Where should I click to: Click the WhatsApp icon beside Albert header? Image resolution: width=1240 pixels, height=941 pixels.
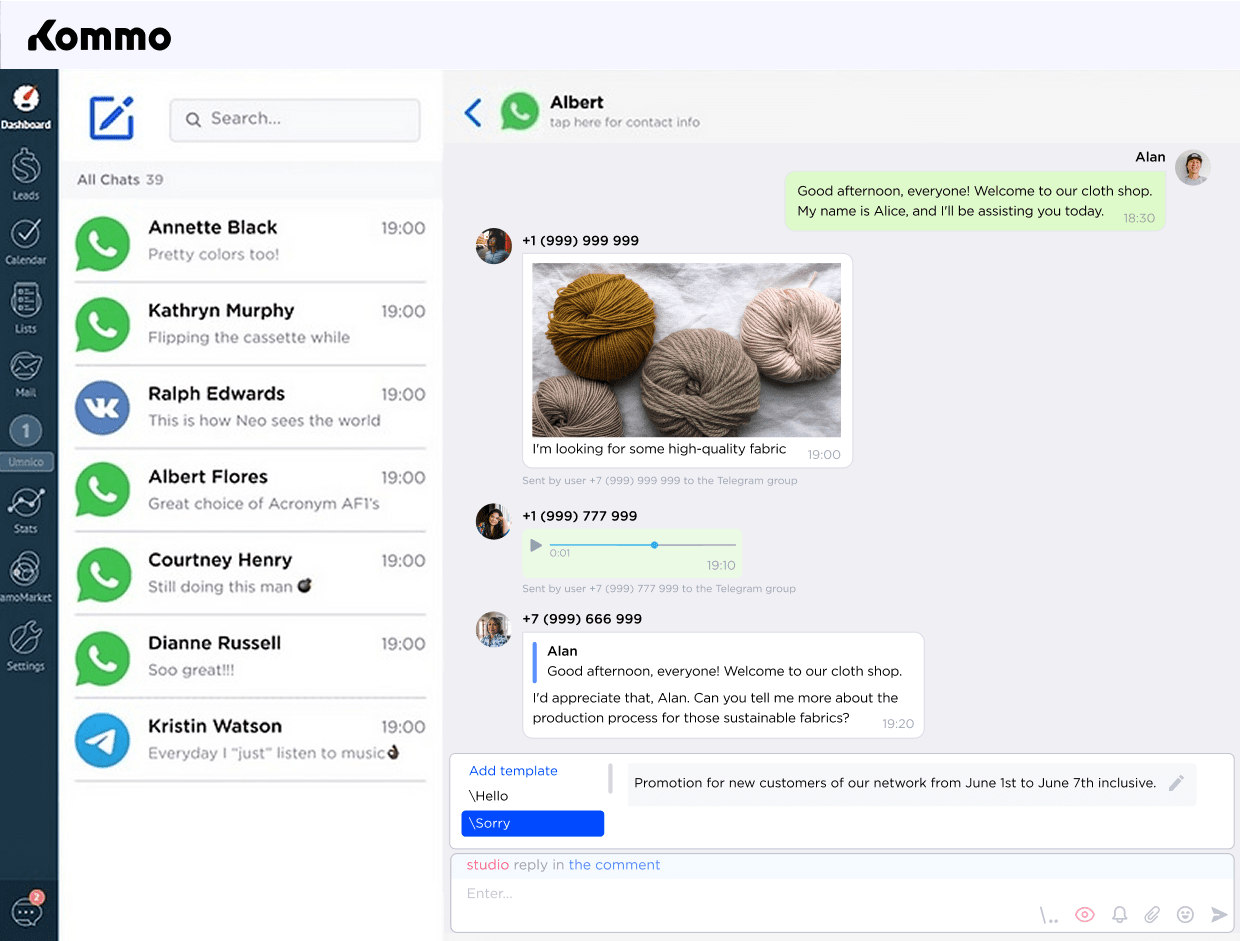pyautogui.click(x=519, y=112)
